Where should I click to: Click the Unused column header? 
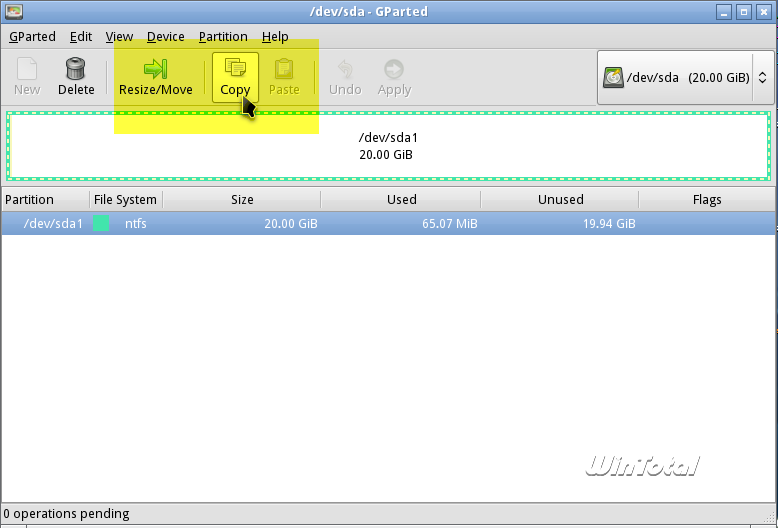tap(560, 199)
